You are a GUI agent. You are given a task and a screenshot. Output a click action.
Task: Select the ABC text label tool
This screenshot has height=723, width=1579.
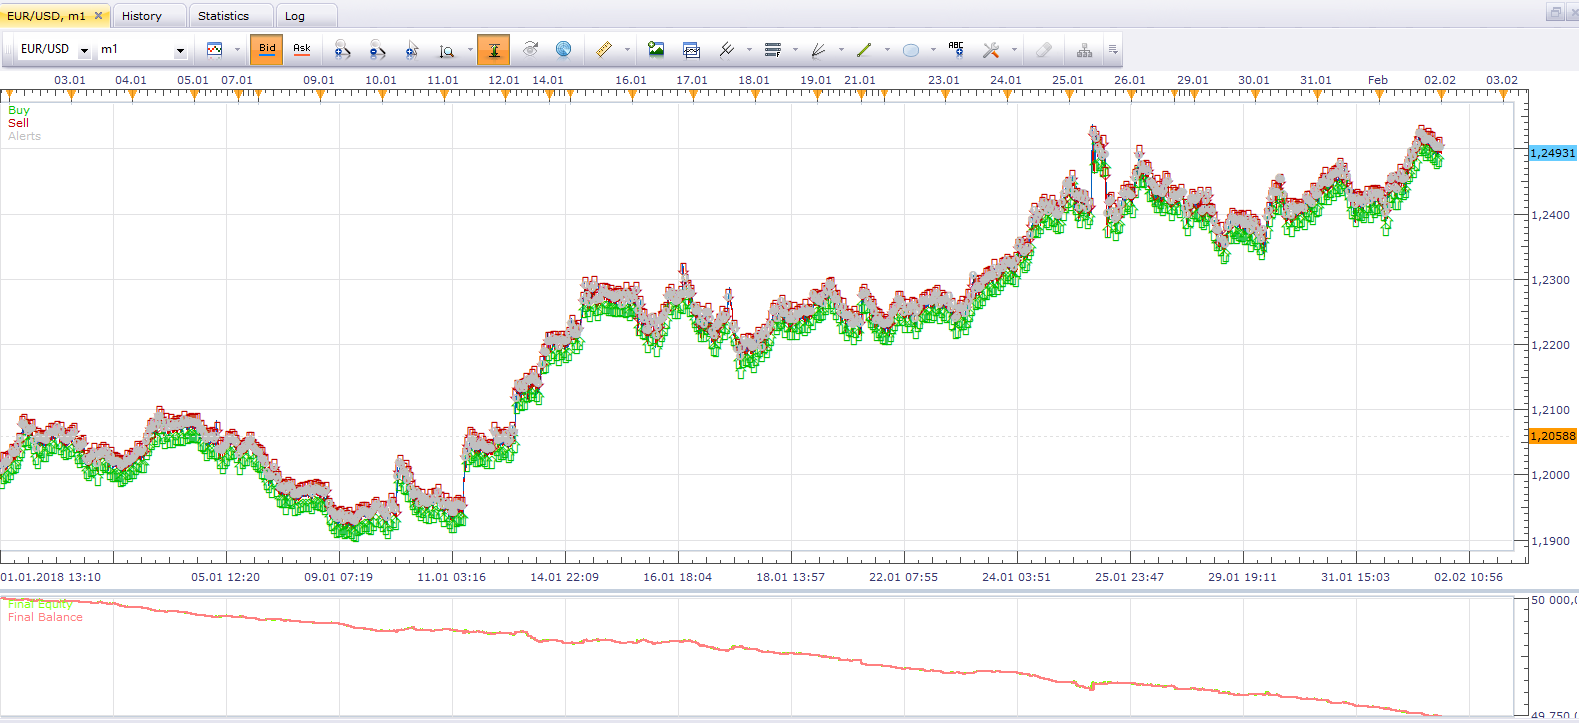coord(956,49)
